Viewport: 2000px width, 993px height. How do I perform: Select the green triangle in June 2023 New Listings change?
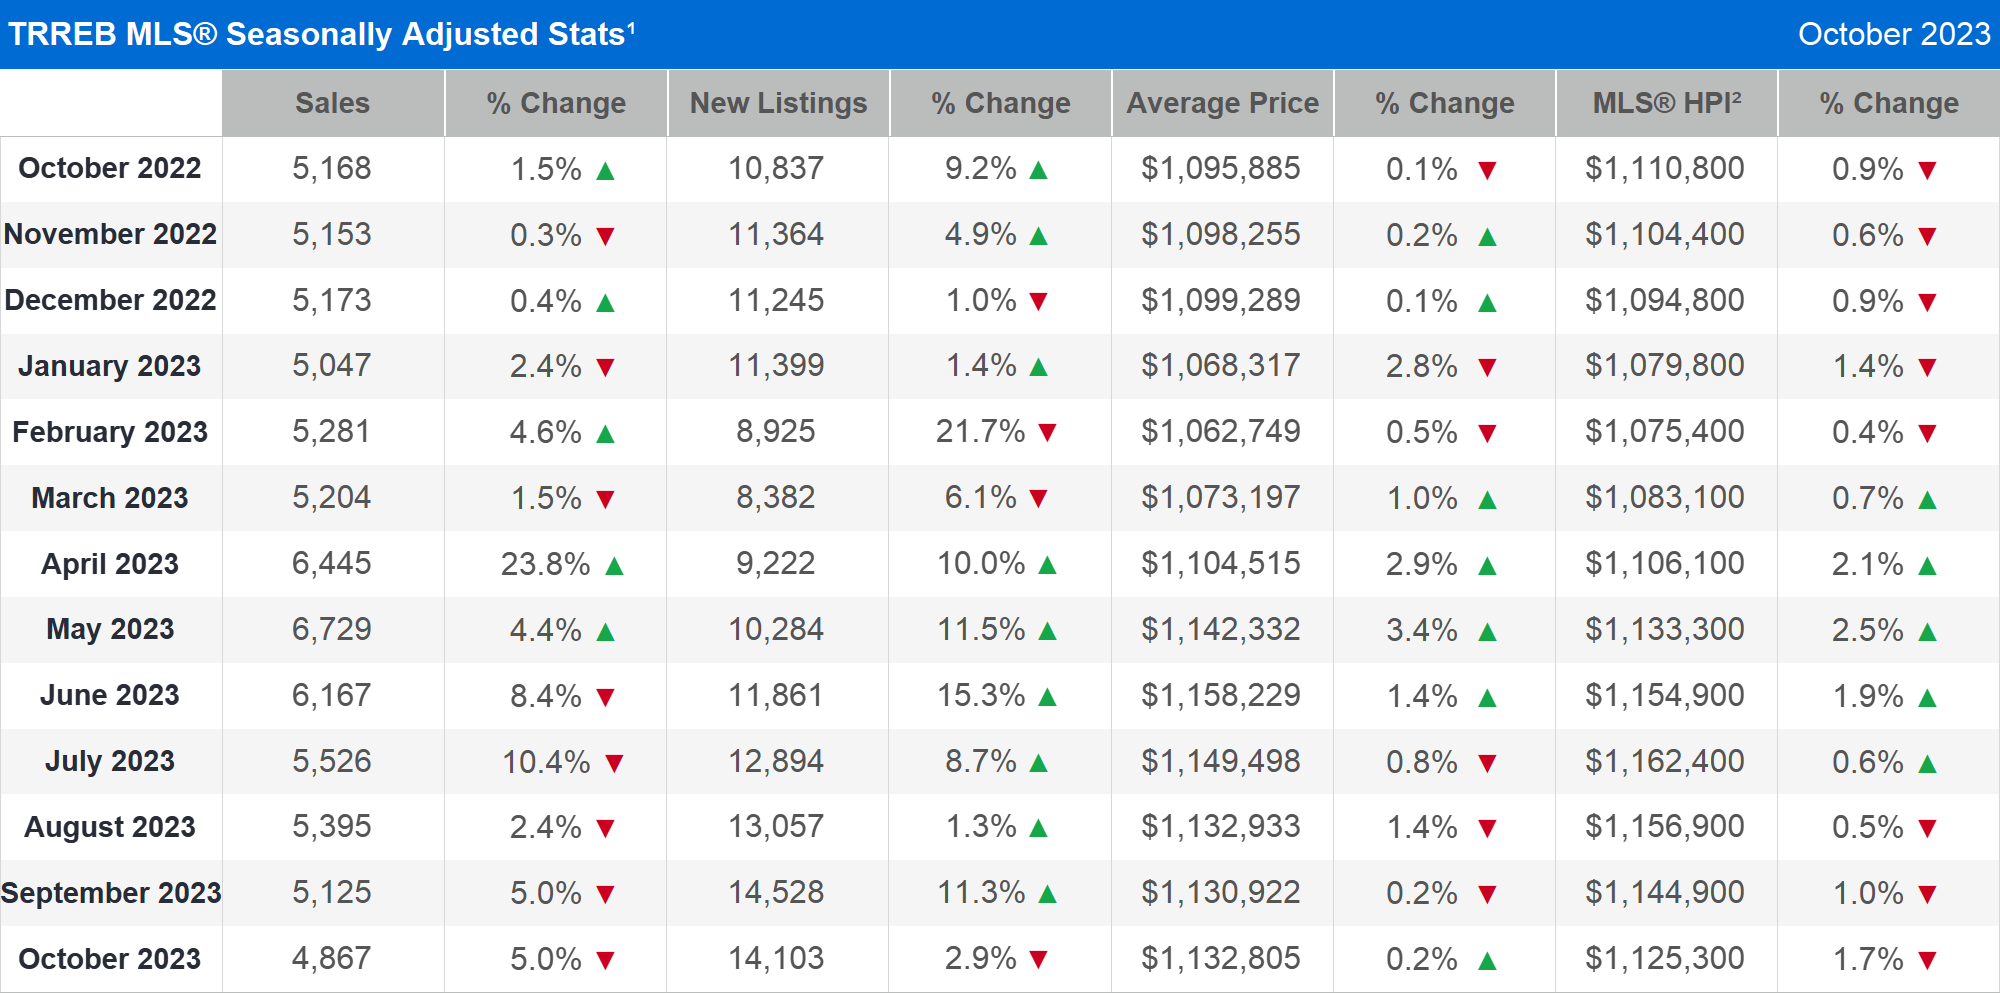pyautogui.click(x=1046, y=695)
